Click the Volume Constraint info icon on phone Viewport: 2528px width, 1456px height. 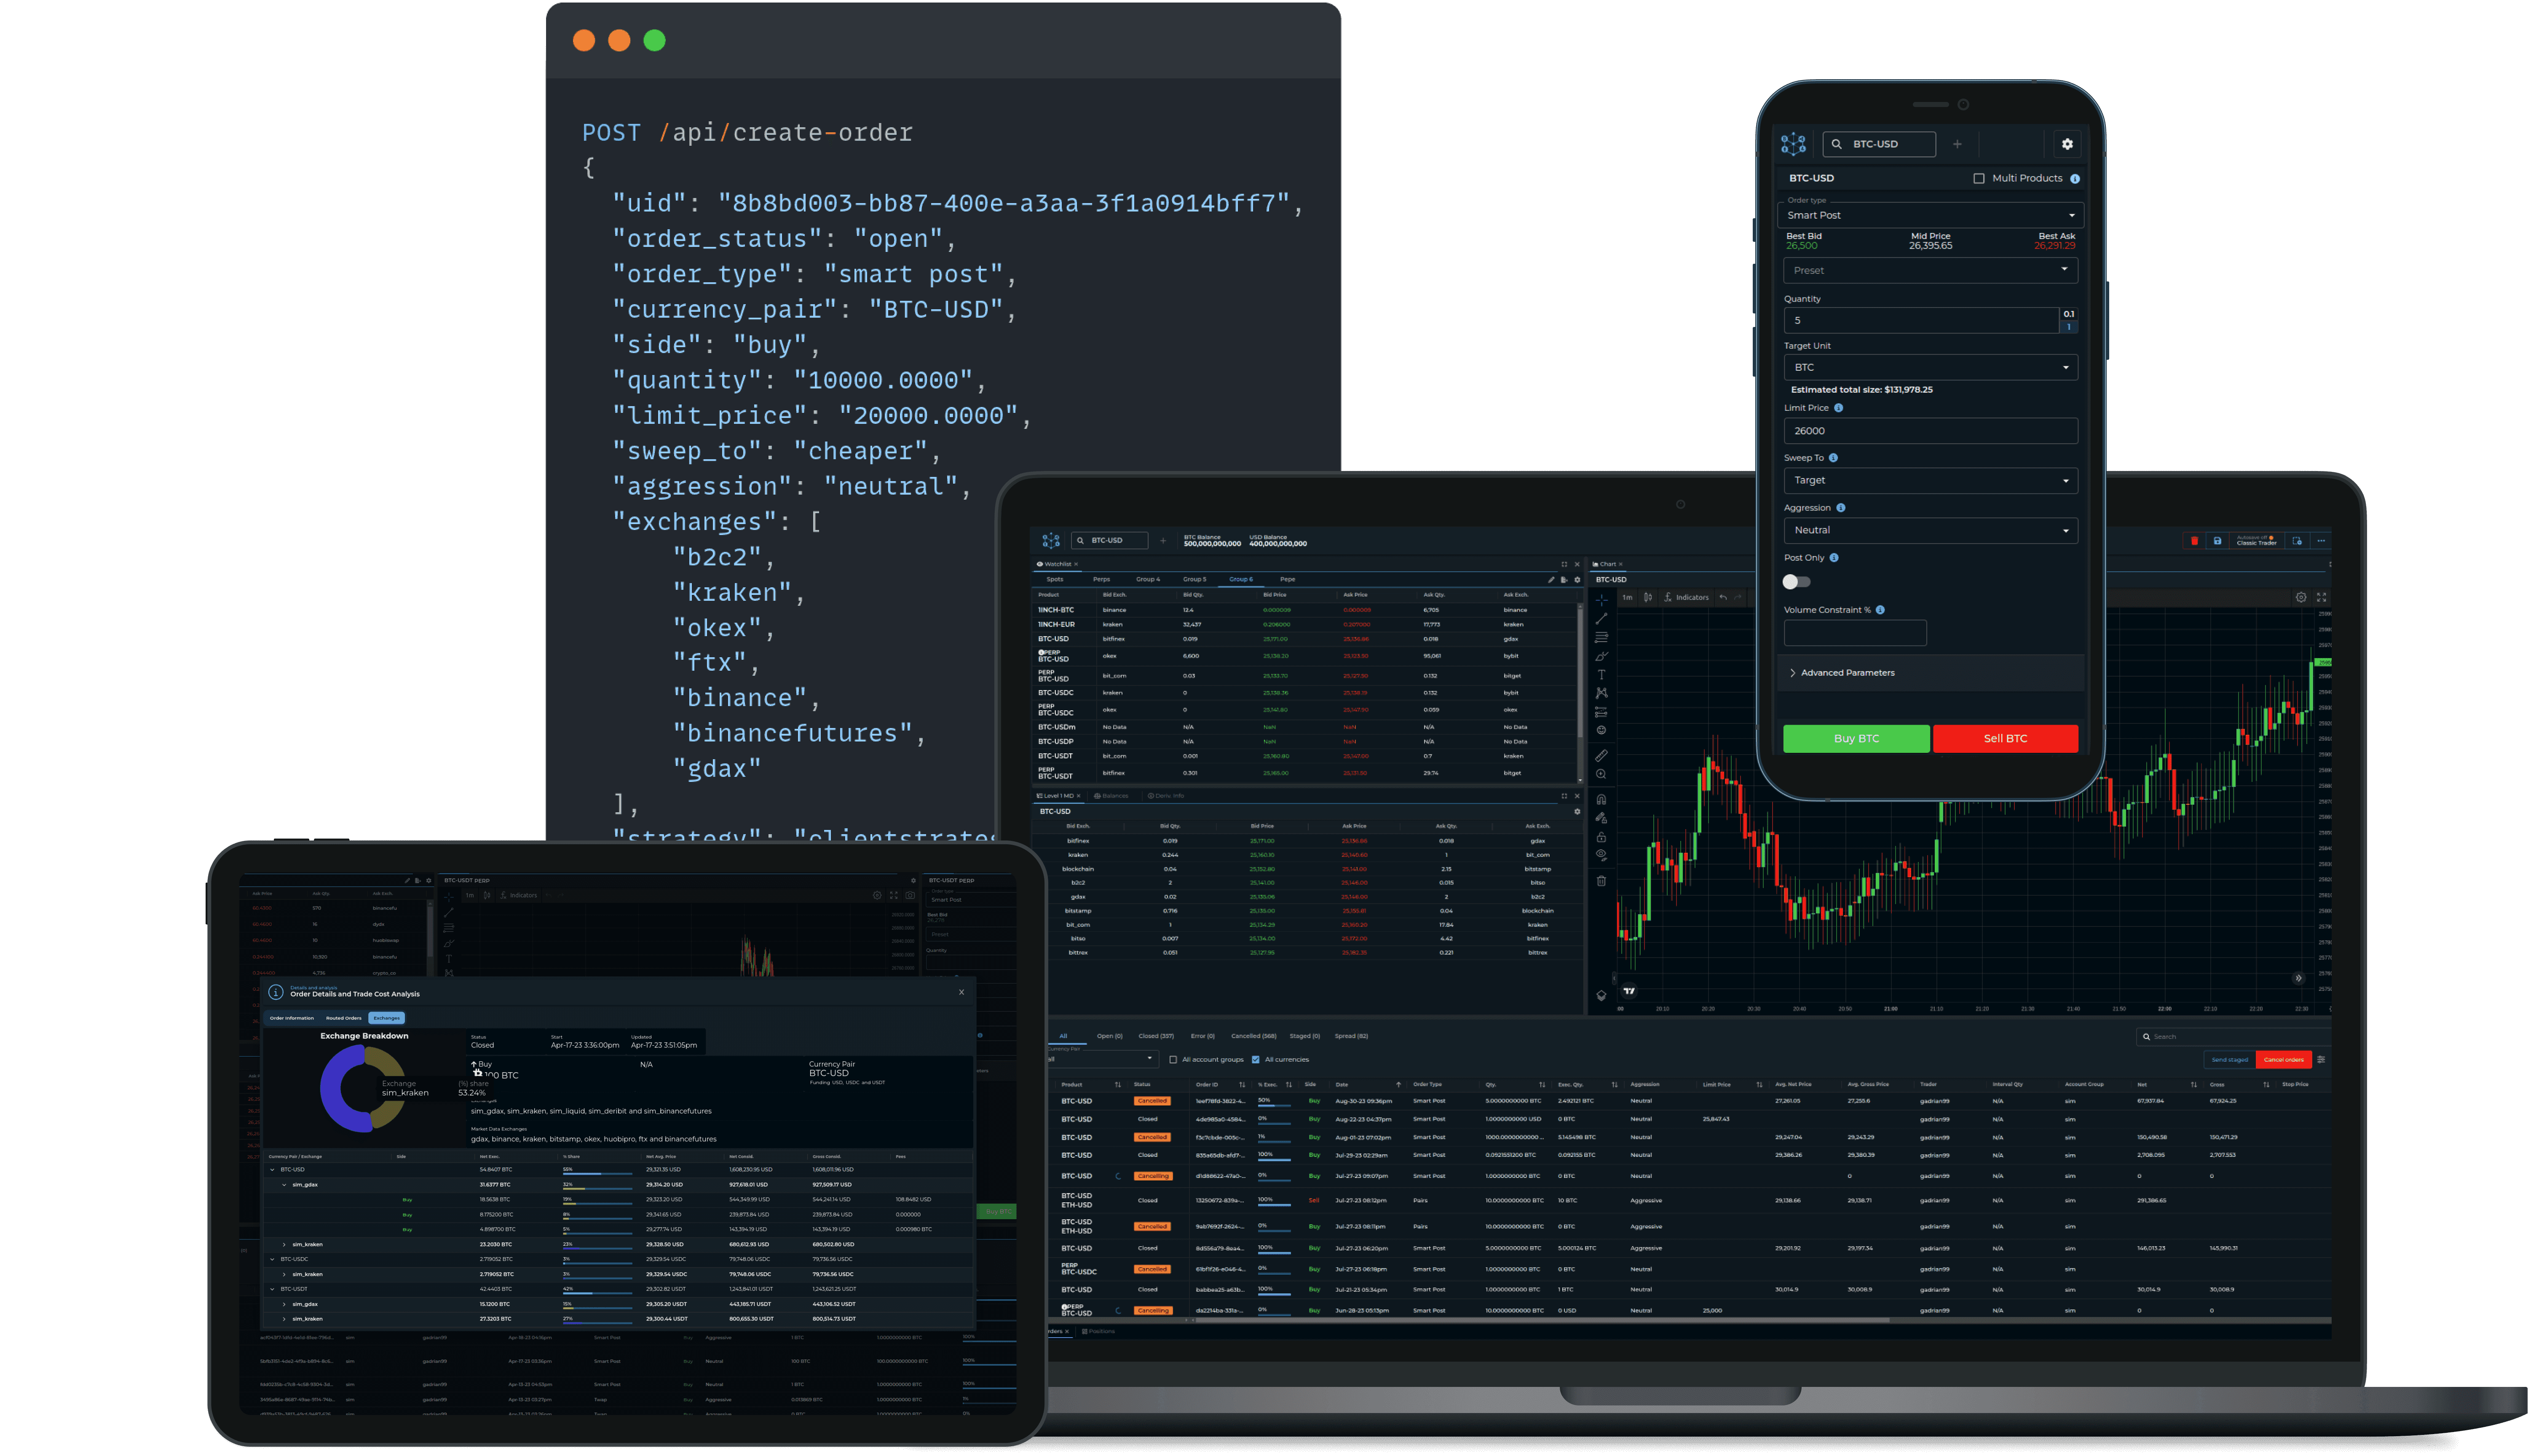[1880, 610]
